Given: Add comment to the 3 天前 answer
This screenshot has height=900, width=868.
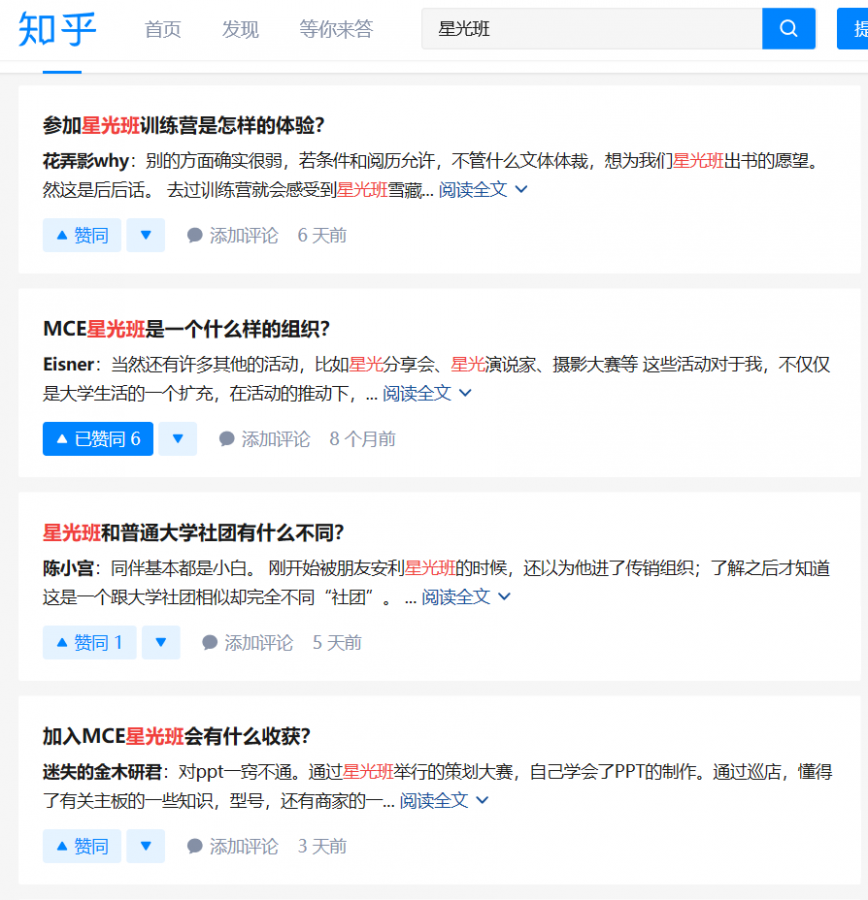Looking at the screenshot, I should pos(232,847).
